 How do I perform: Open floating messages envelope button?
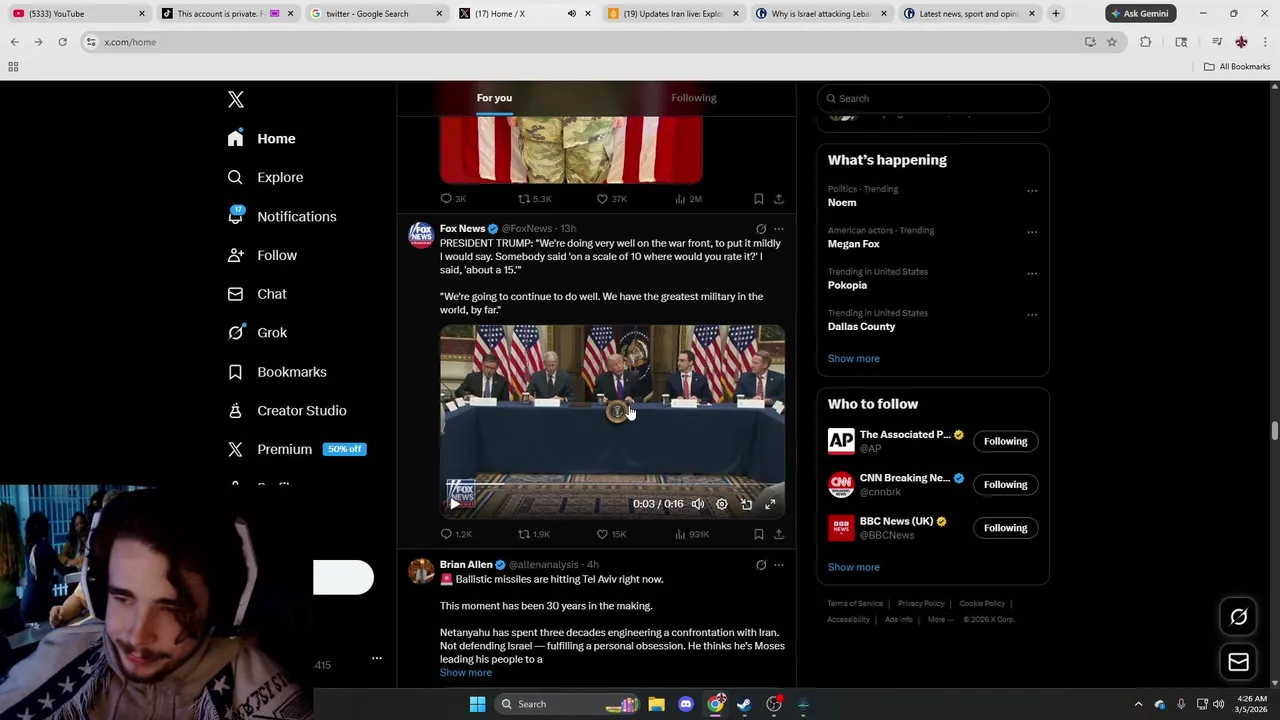pyautogui.click(x=1238, y=662)
